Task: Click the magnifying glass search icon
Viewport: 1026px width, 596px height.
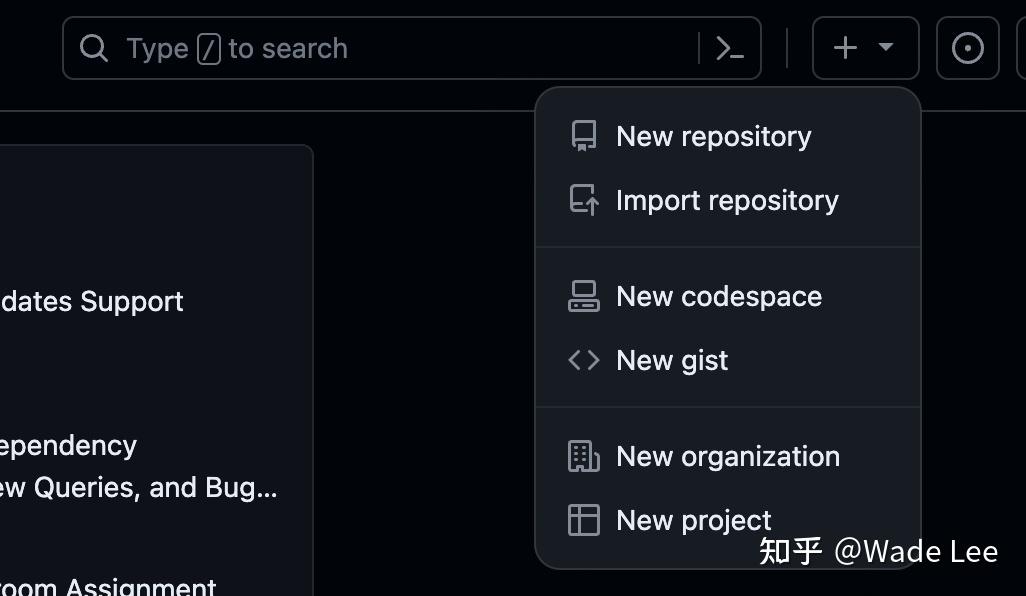Action: point(93,47)
